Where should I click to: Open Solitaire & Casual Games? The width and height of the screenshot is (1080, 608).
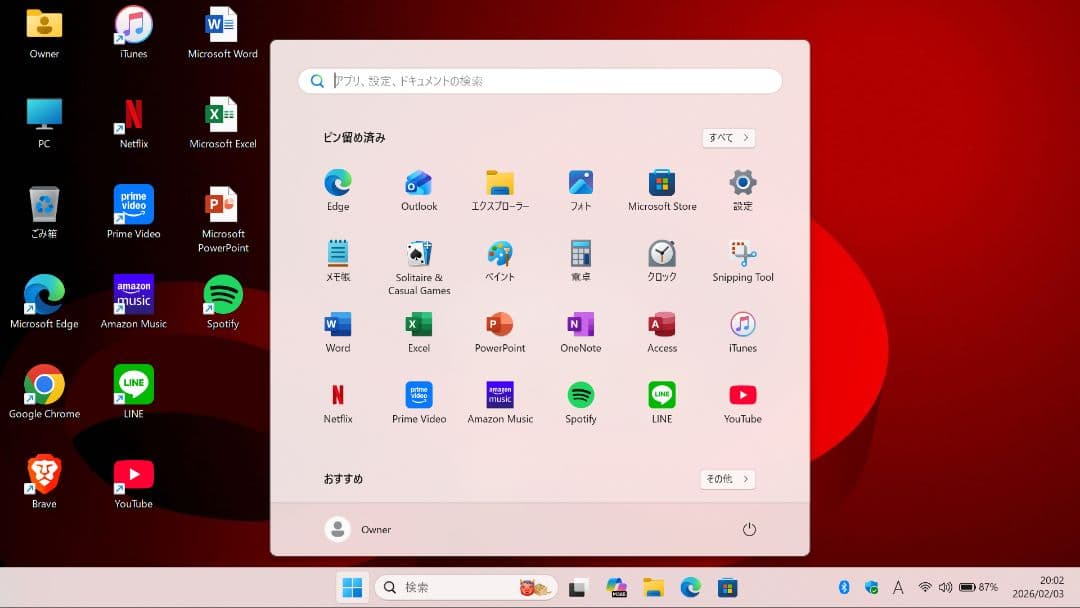coord(418,260)
